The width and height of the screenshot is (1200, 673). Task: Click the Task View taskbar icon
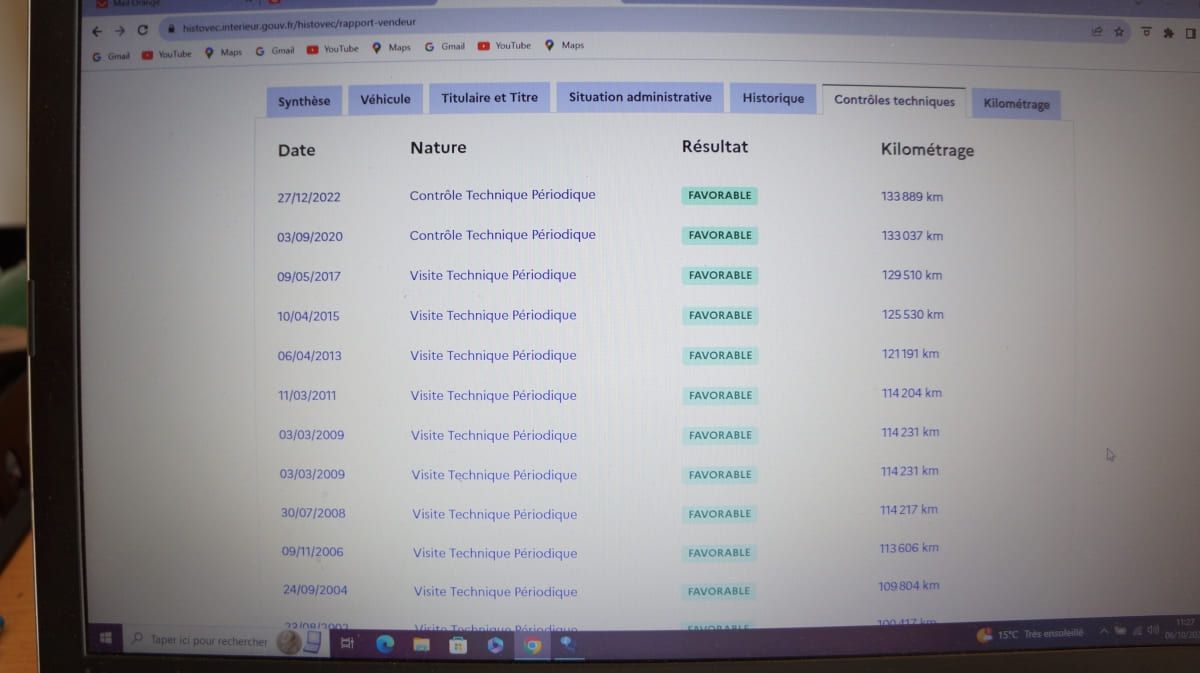coord(347,644)
